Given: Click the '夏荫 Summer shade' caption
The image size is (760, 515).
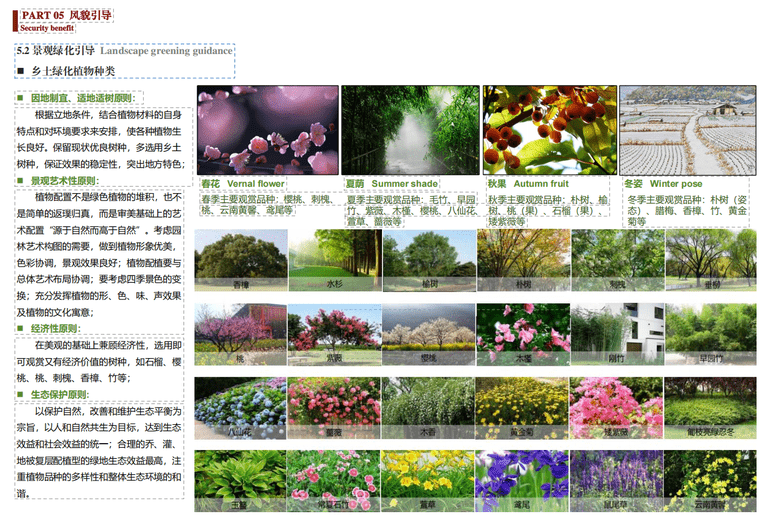Looking at the screenshot, I should 392,184.
